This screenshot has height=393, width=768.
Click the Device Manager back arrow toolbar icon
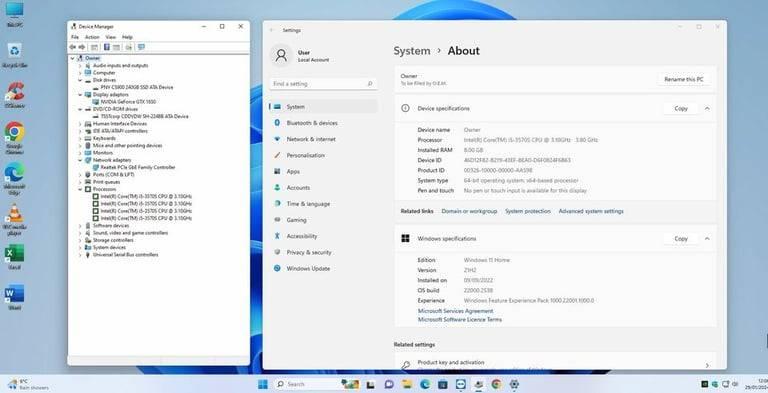[x=72, y=47]
